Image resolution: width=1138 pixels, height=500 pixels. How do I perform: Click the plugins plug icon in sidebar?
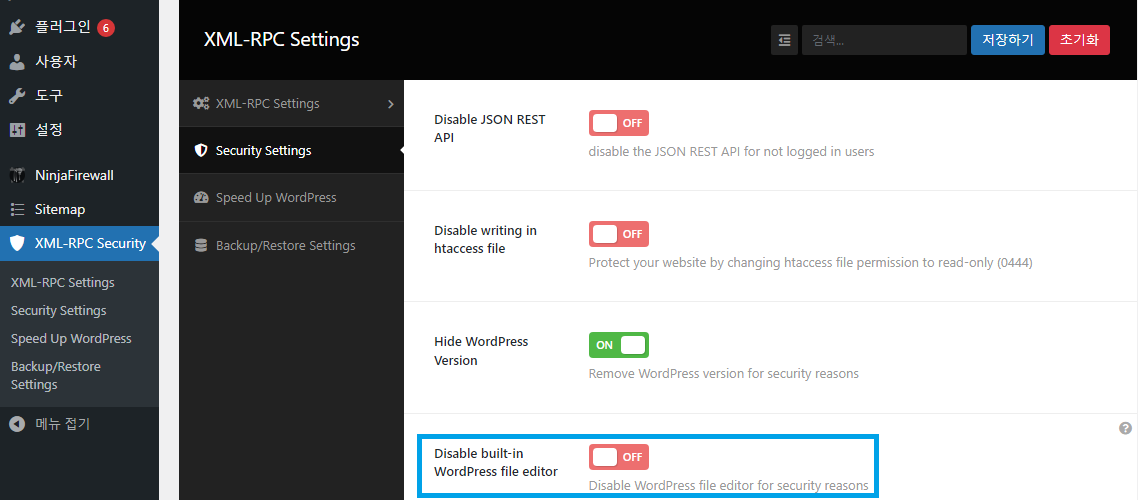click(x=17, y=27)
